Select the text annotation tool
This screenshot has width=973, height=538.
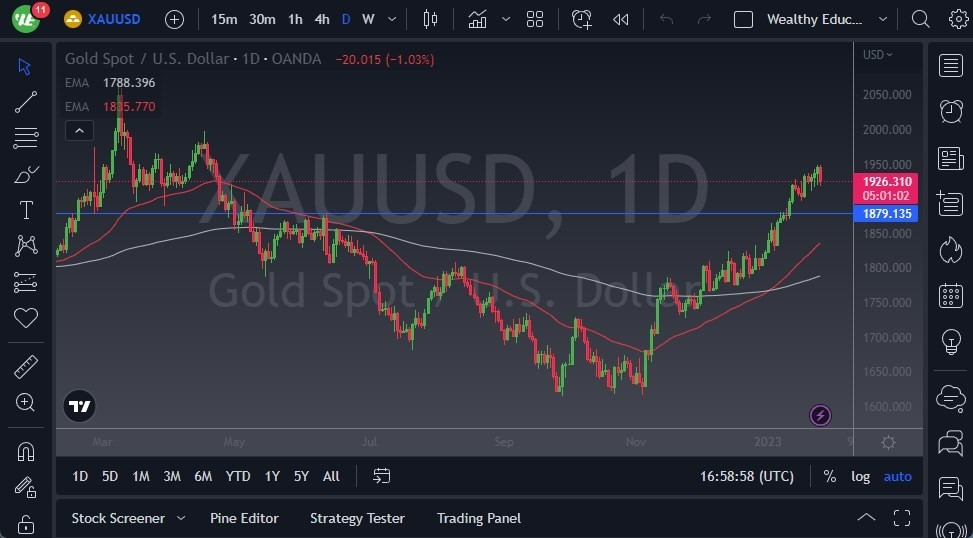[x=26, y=210]
